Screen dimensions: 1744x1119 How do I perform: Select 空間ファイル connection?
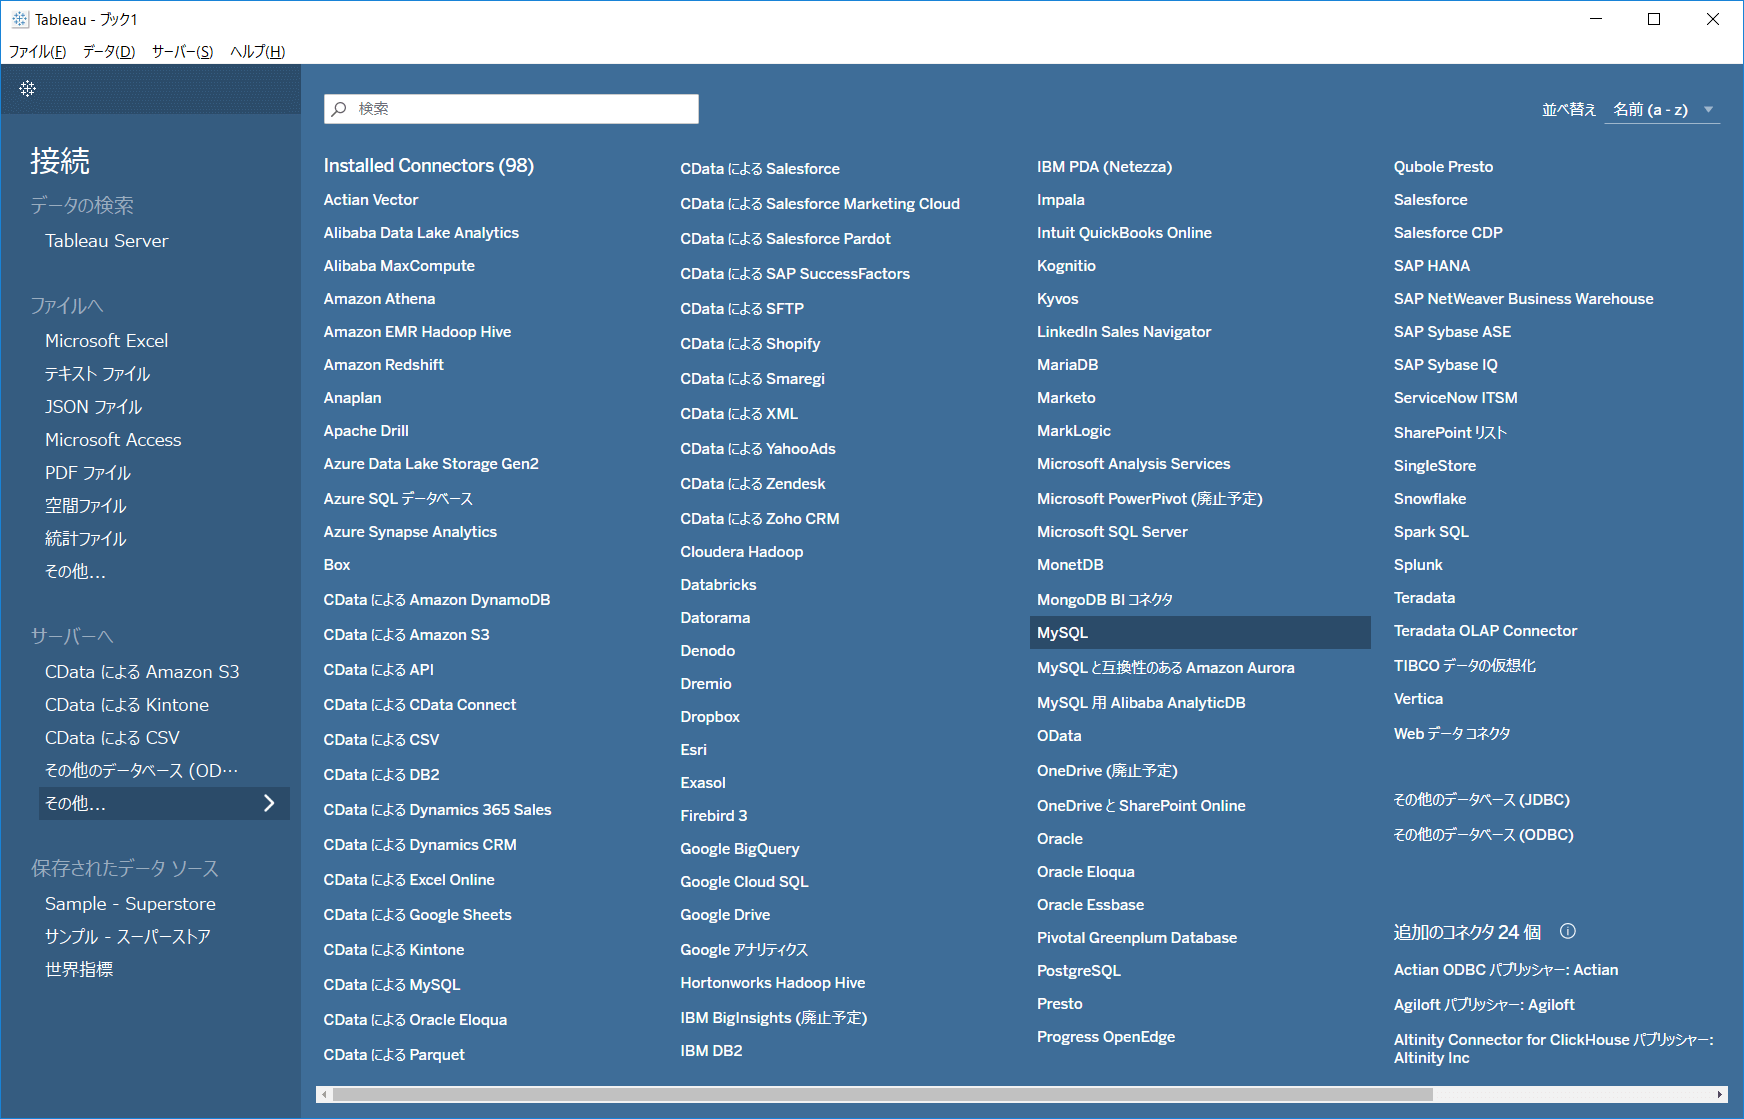click(86, 506)
